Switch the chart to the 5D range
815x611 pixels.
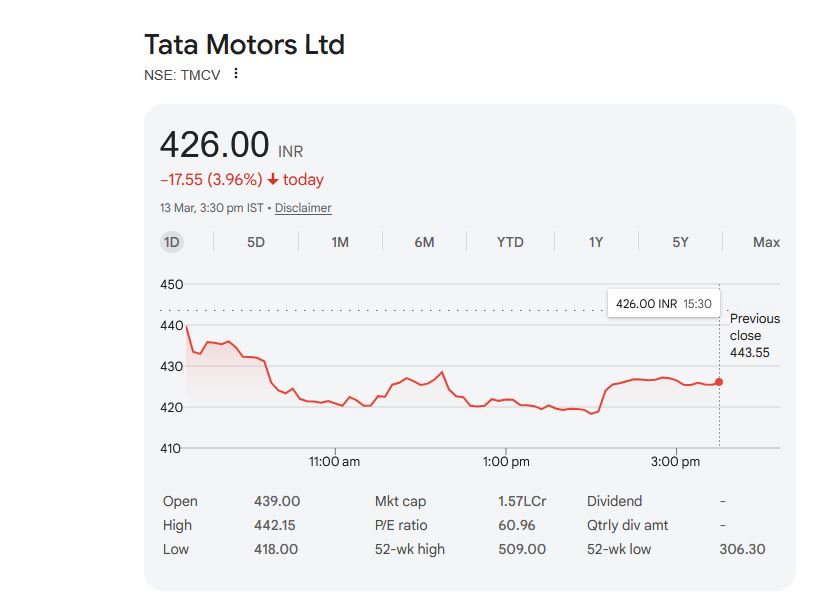tap(256, 242)
